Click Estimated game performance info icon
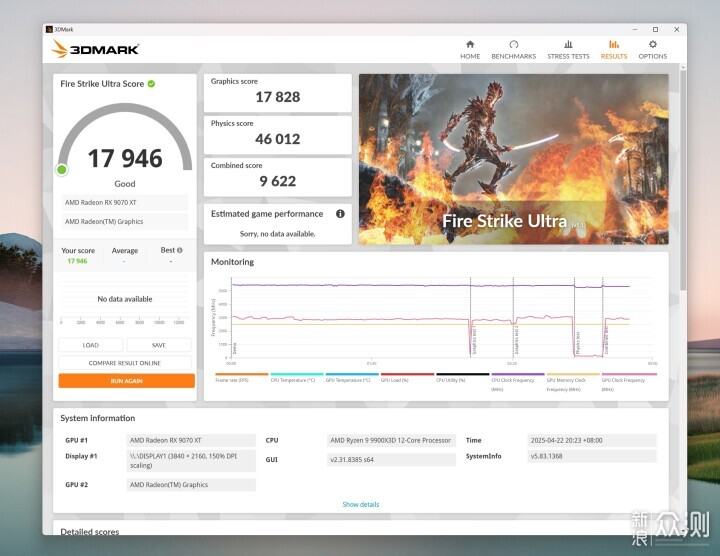 coord(340,213)
